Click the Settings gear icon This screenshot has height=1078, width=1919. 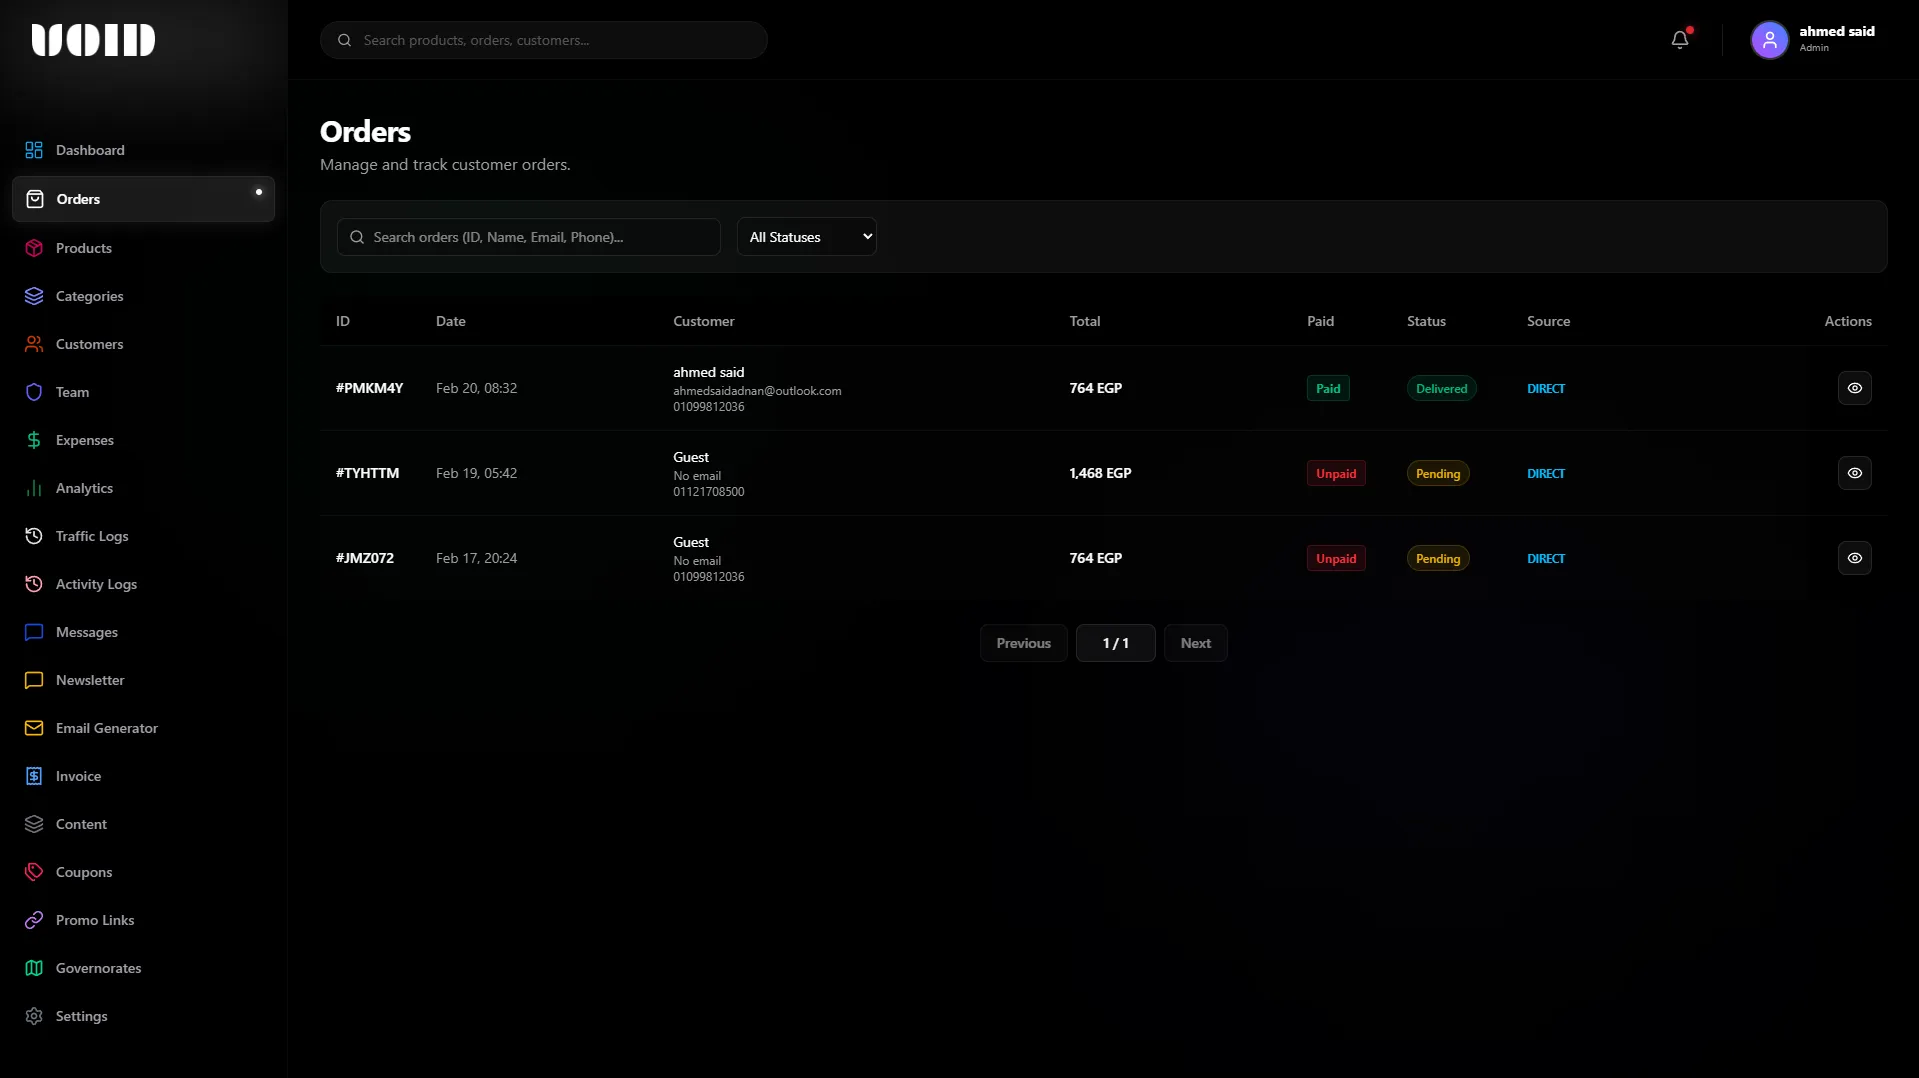[34, 1016]
